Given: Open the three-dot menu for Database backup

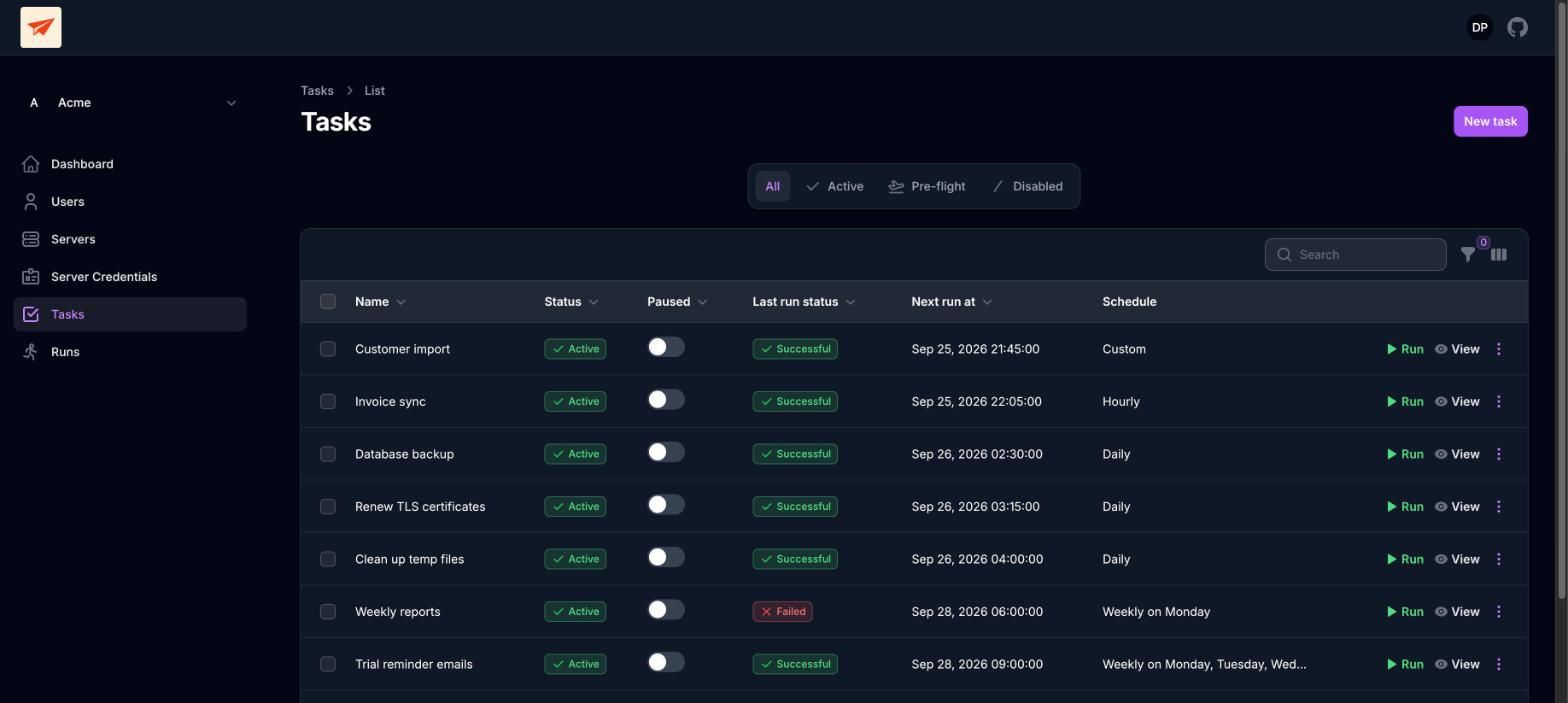Looking at the screenshot, I should (x=1498, y=454).
